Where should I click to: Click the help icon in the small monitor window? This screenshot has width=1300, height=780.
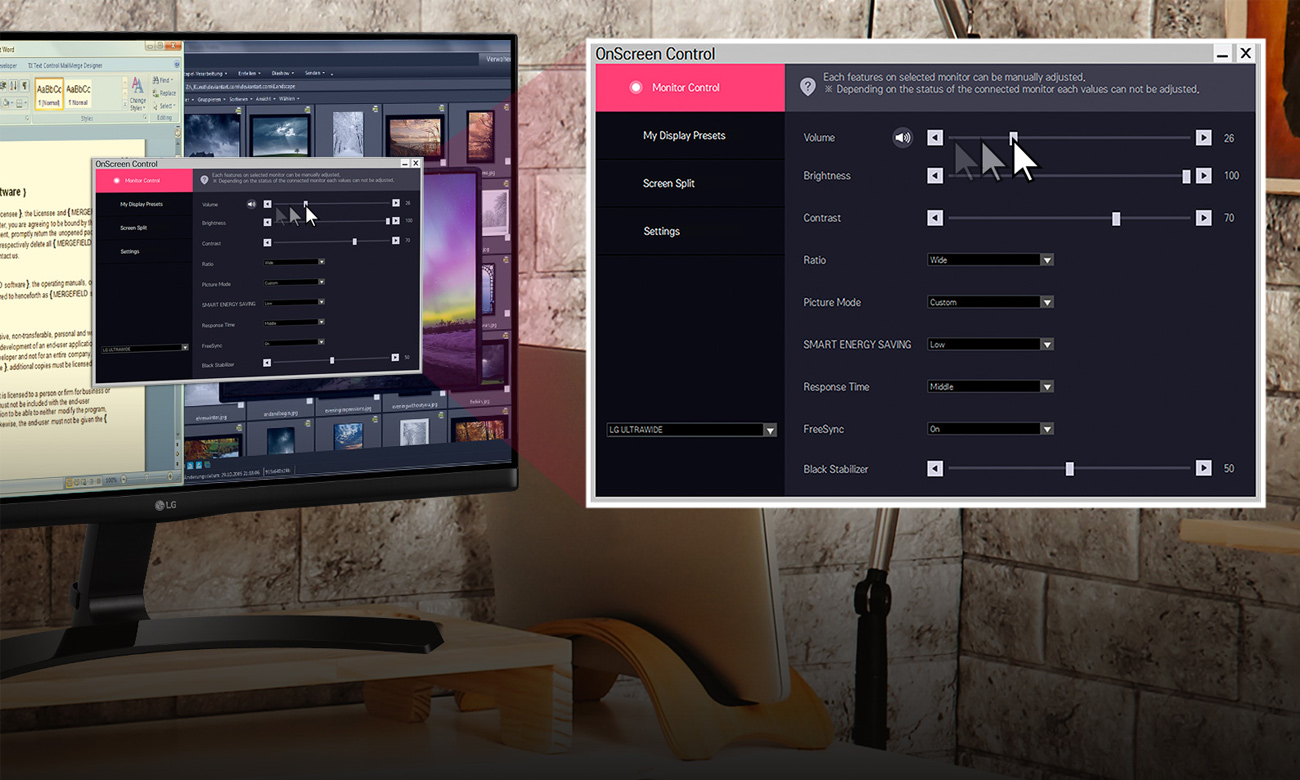pyautogui.click(x=204, y=180)
